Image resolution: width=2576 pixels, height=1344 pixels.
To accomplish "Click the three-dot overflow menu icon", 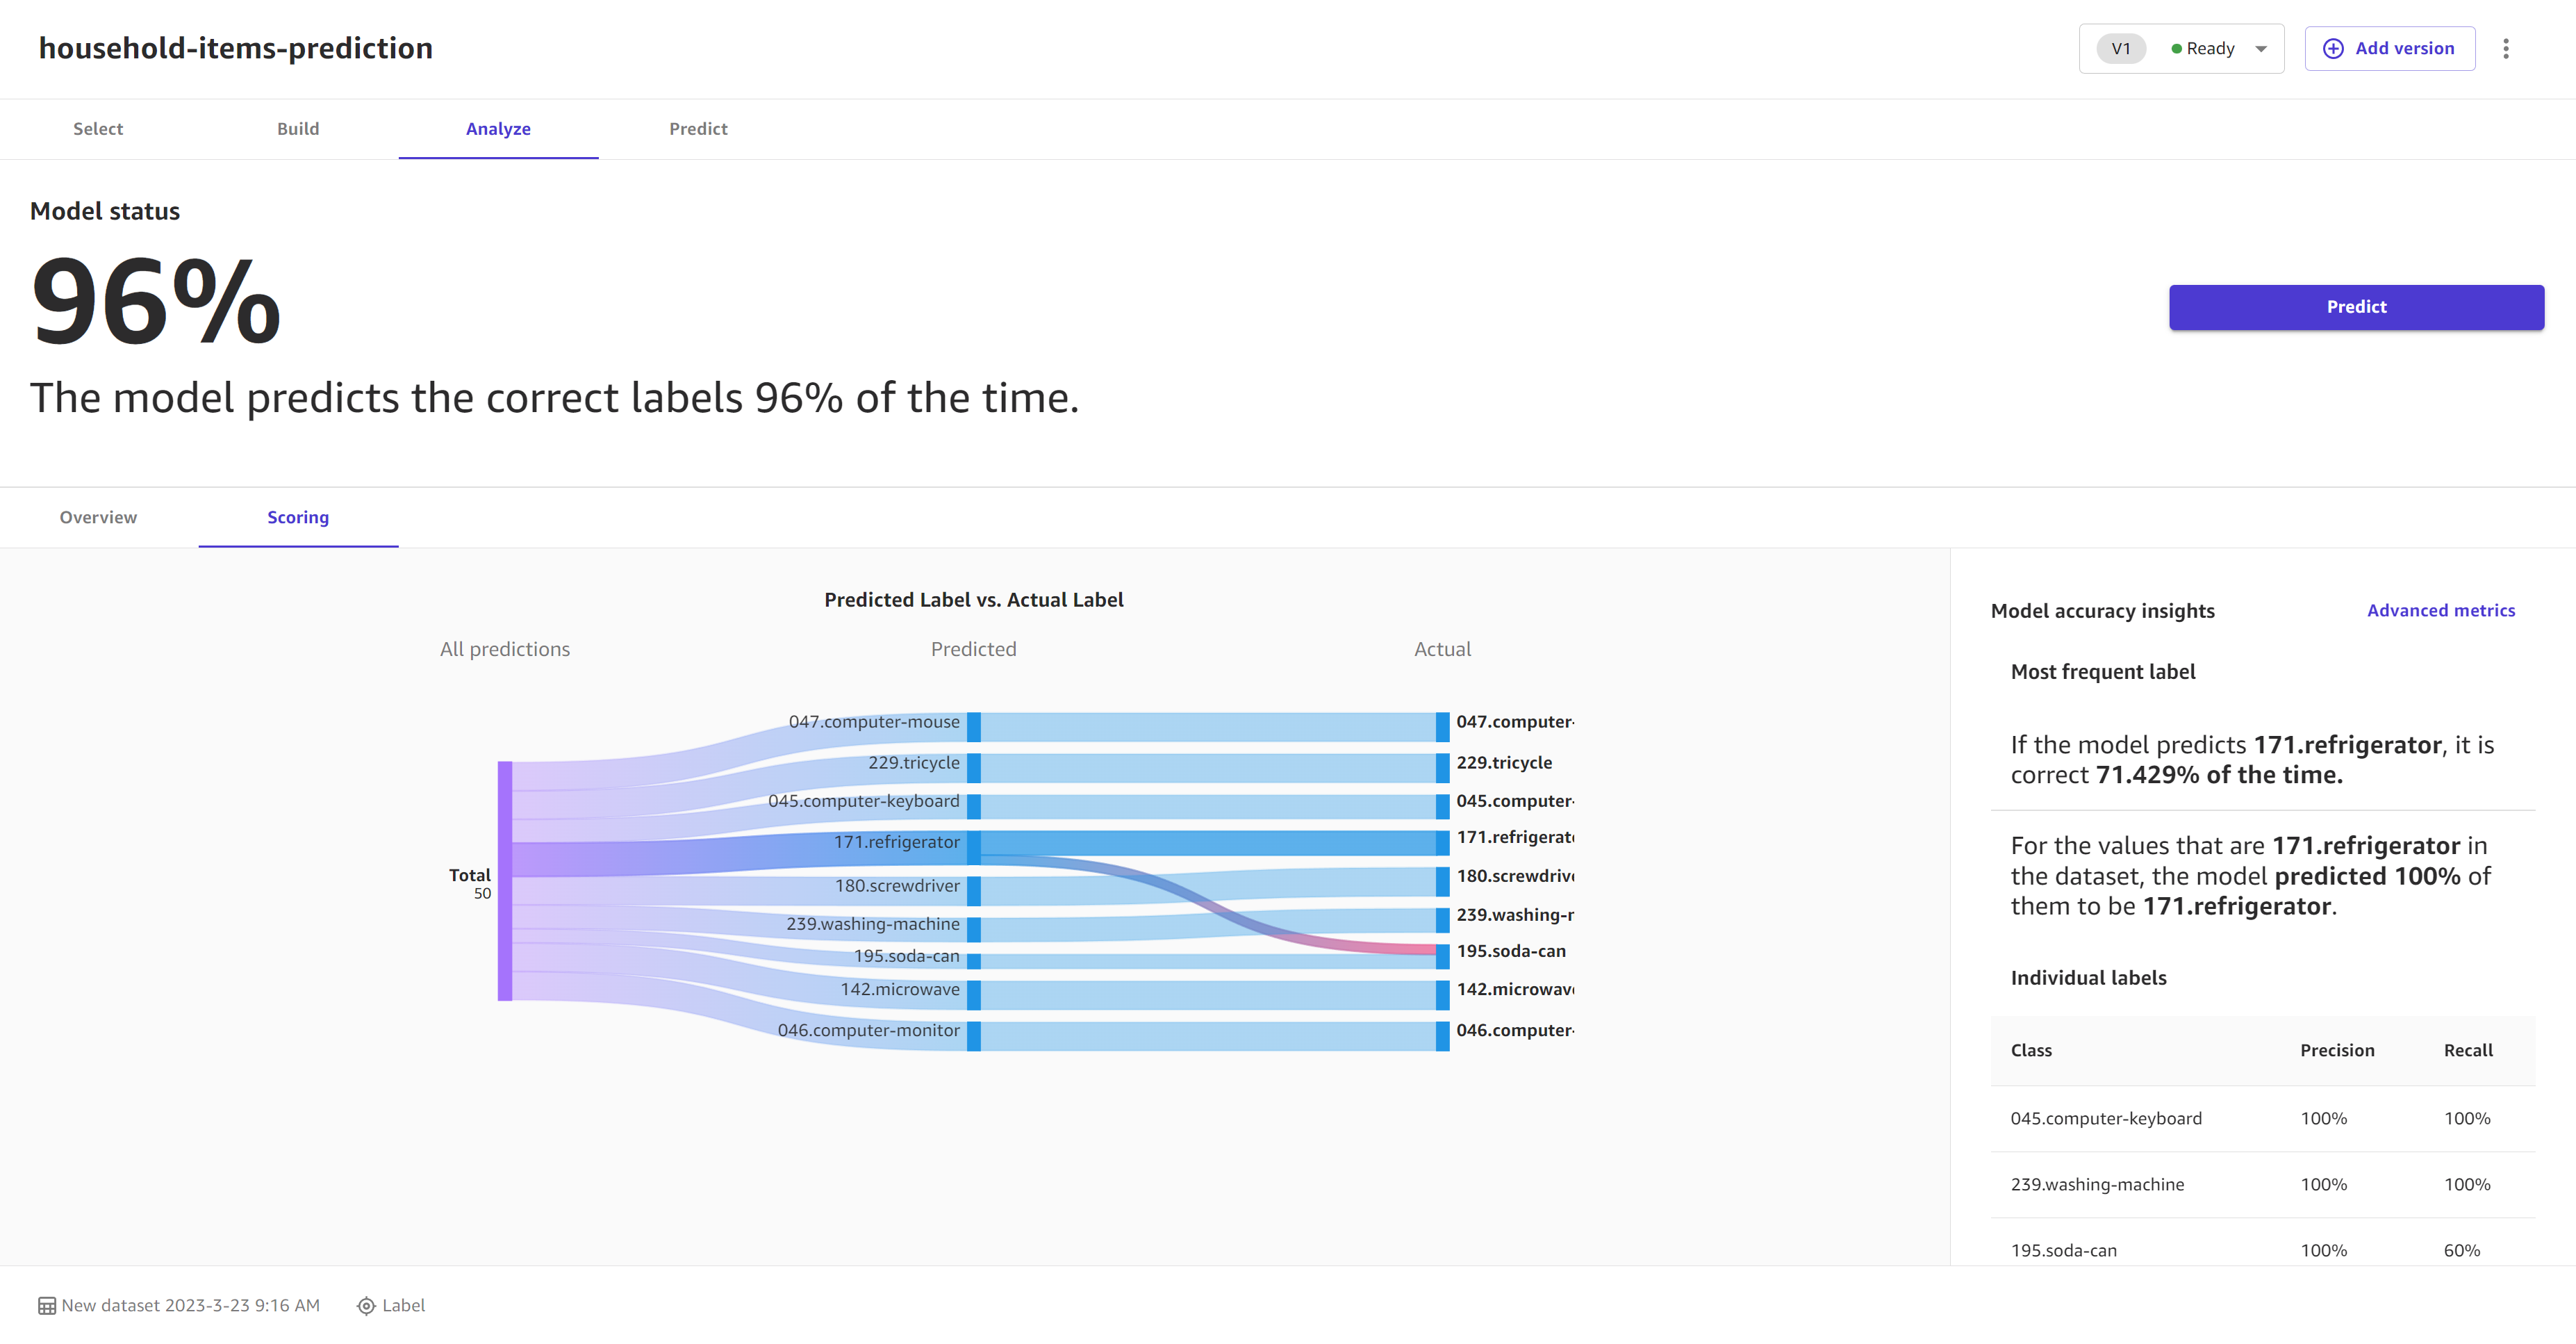I will point(2506,48).
